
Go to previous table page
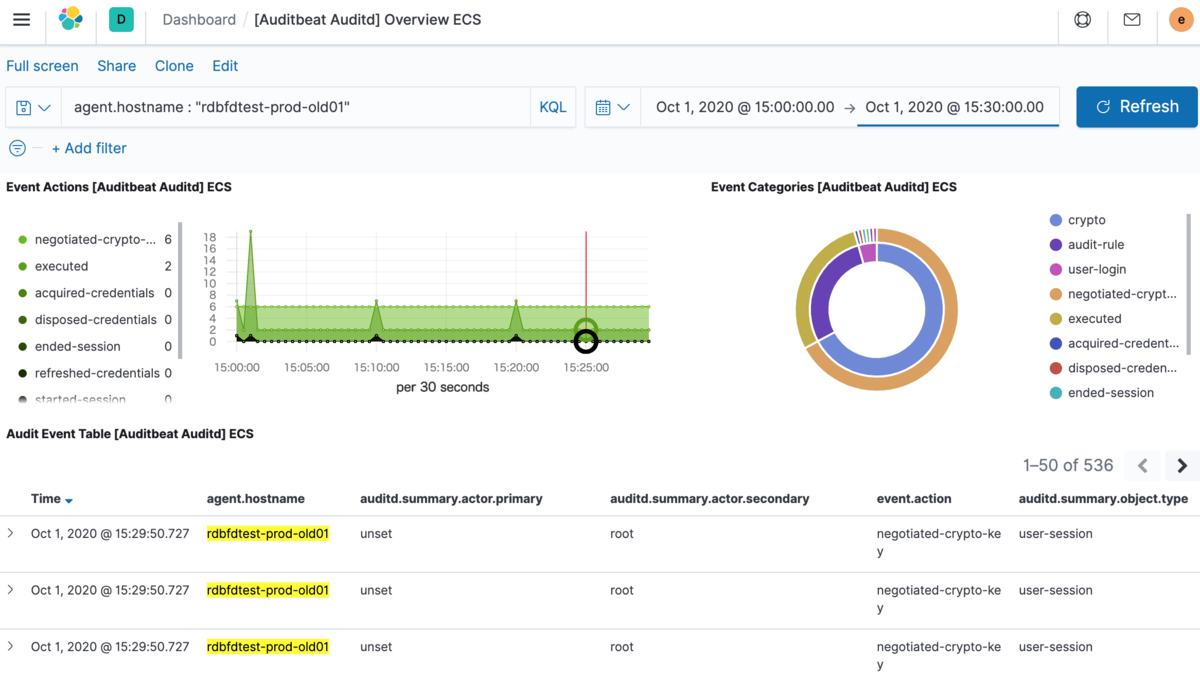[1143, 465]
